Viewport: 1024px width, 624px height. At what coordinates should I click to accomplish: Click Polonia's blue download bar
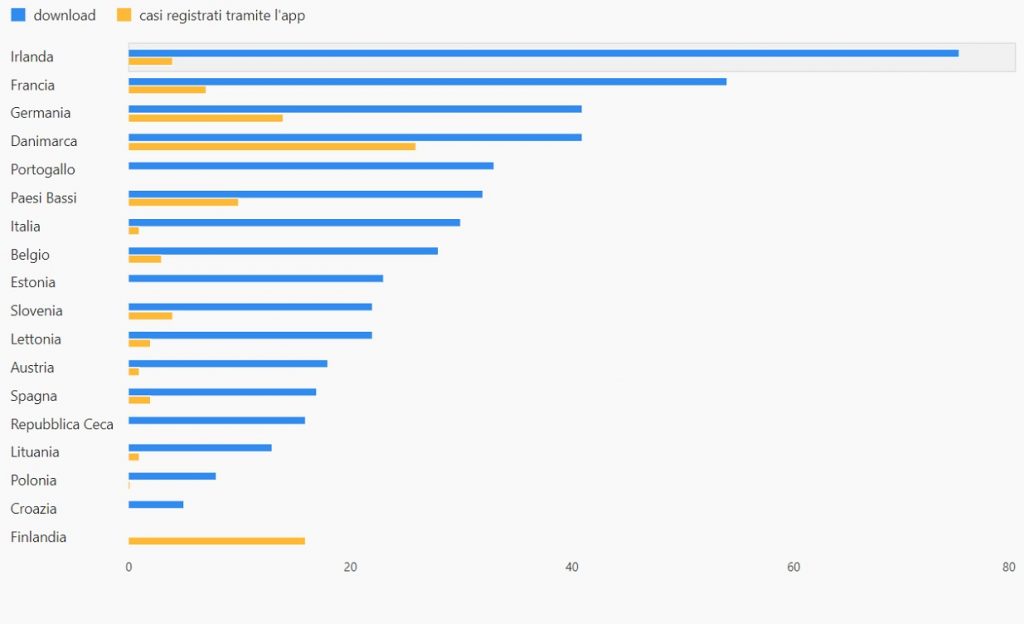coord(172,476)
